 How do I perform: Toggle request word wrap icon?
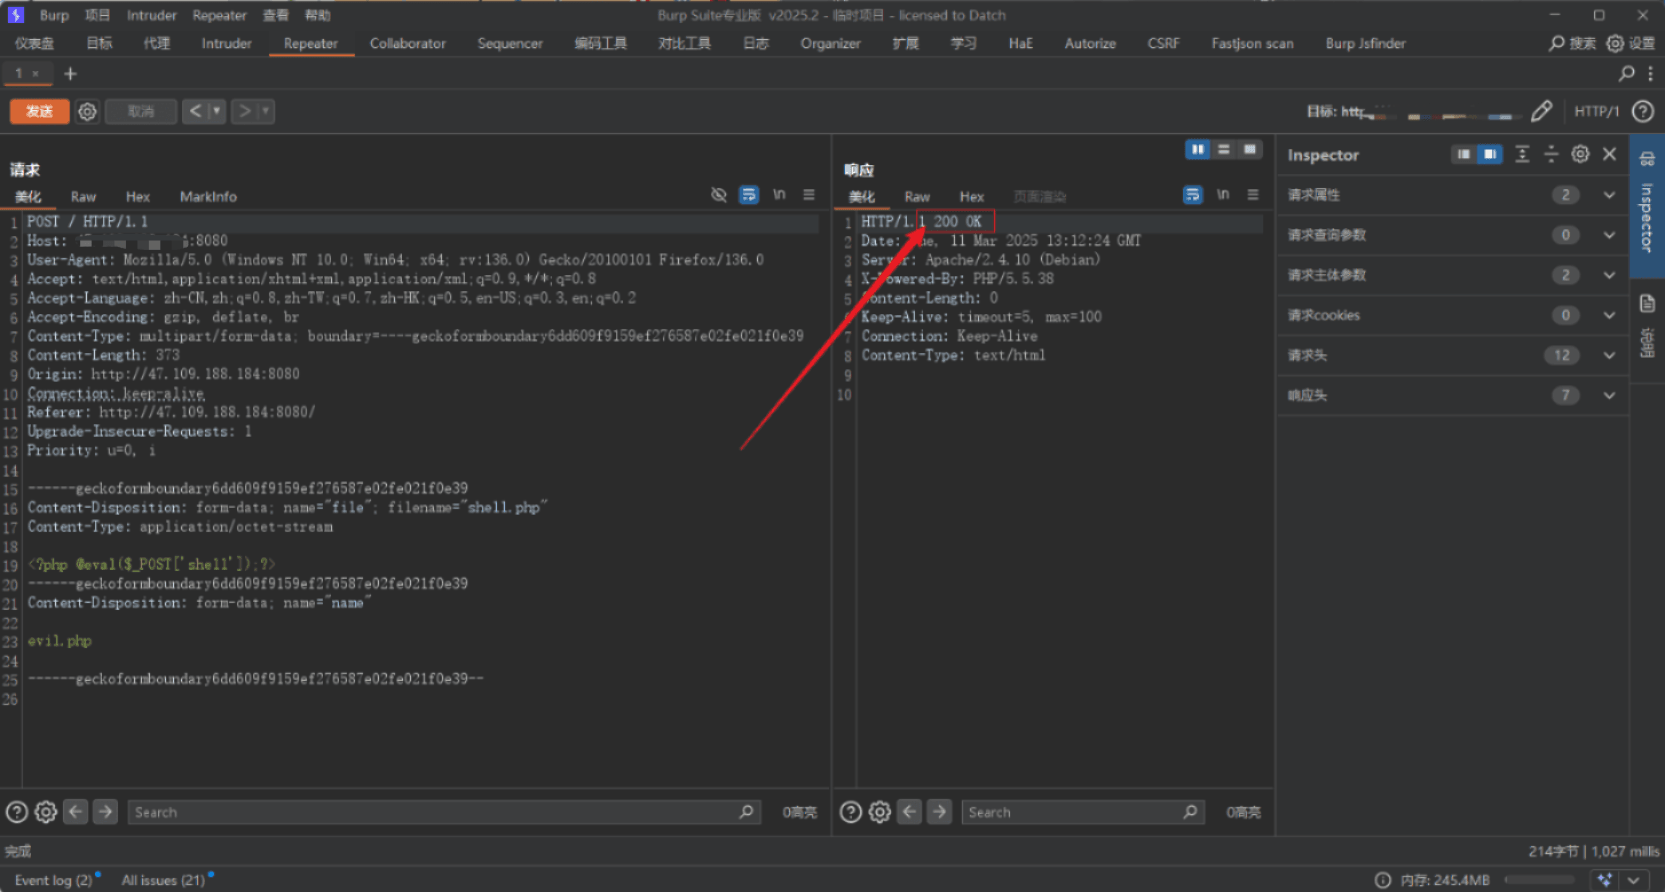click(749, 195)
